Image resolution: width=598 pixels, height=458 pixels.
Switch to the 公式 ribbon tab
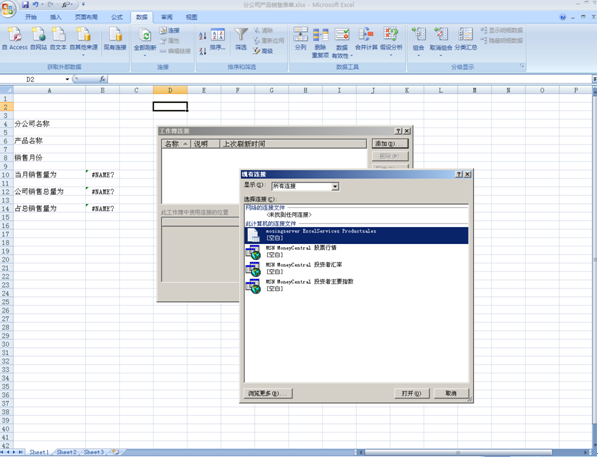pyautogui.click(x=117, y=17)
